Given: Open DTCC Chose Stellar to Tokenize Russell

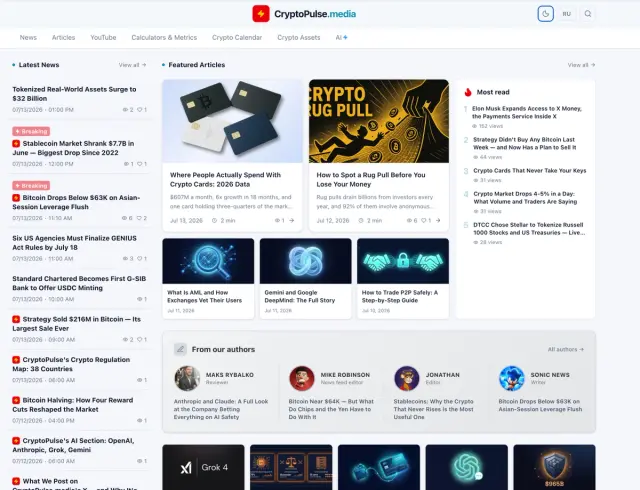Looking at the screenshot, I should pos(529,229).
